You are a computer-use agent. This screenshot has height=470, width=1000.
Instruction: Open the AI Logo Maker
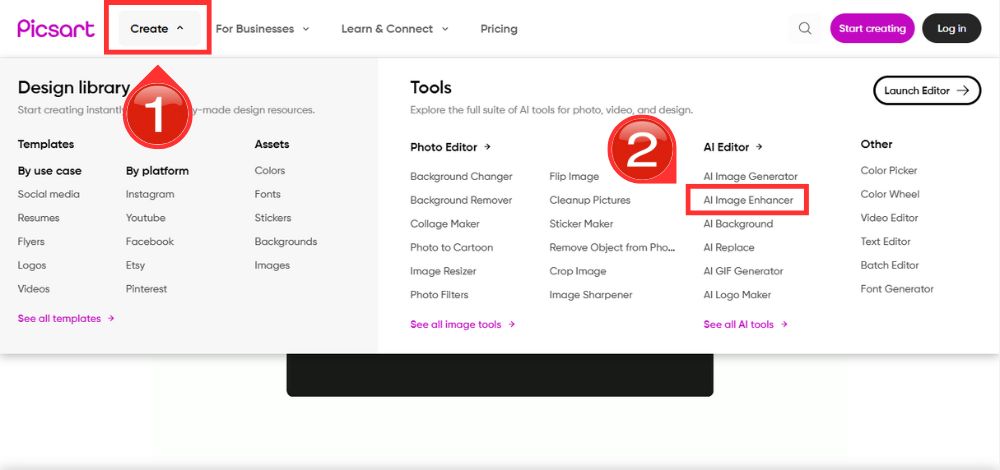[x=737, y=294]
